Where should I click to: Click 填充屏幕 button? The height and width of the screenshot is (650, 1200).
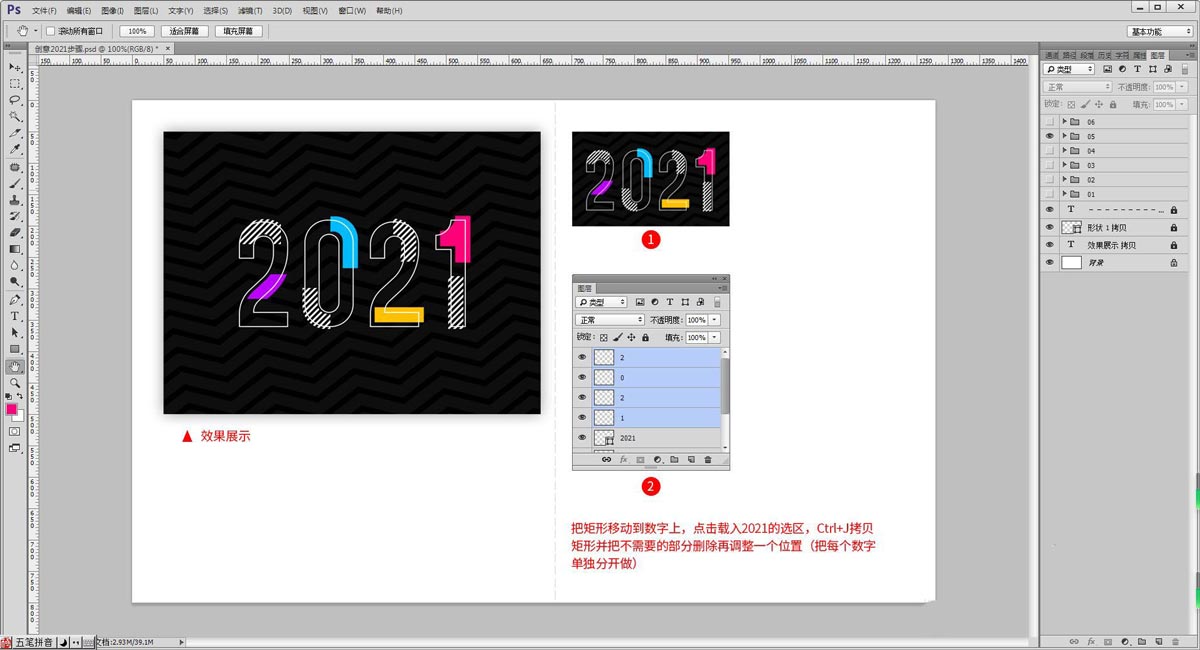[x=239, y=31]
